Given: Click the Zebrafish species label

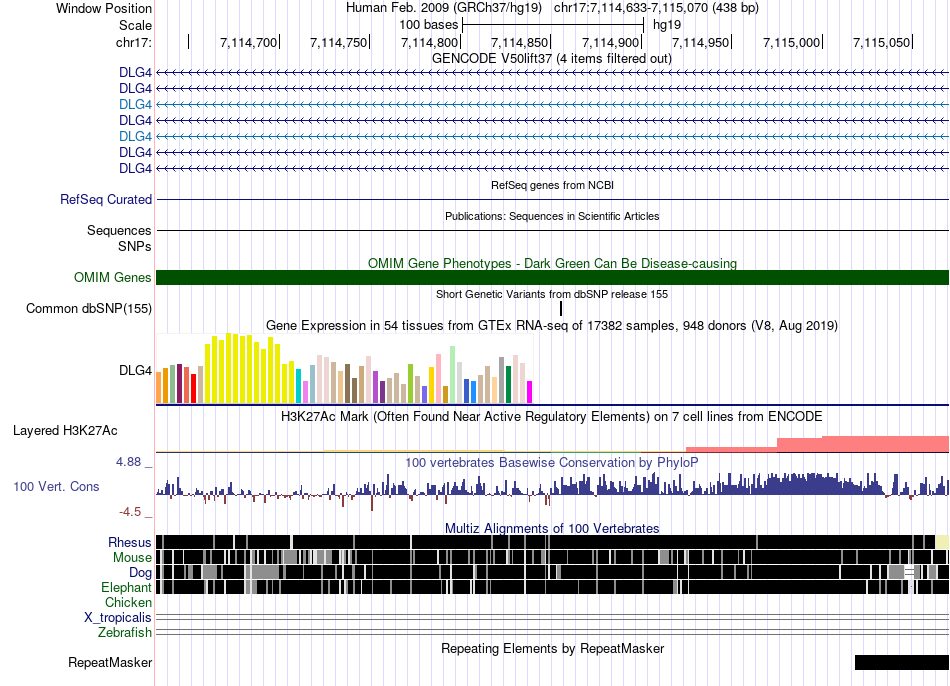Looking at the screenshot, I should (x=125, y=633).
